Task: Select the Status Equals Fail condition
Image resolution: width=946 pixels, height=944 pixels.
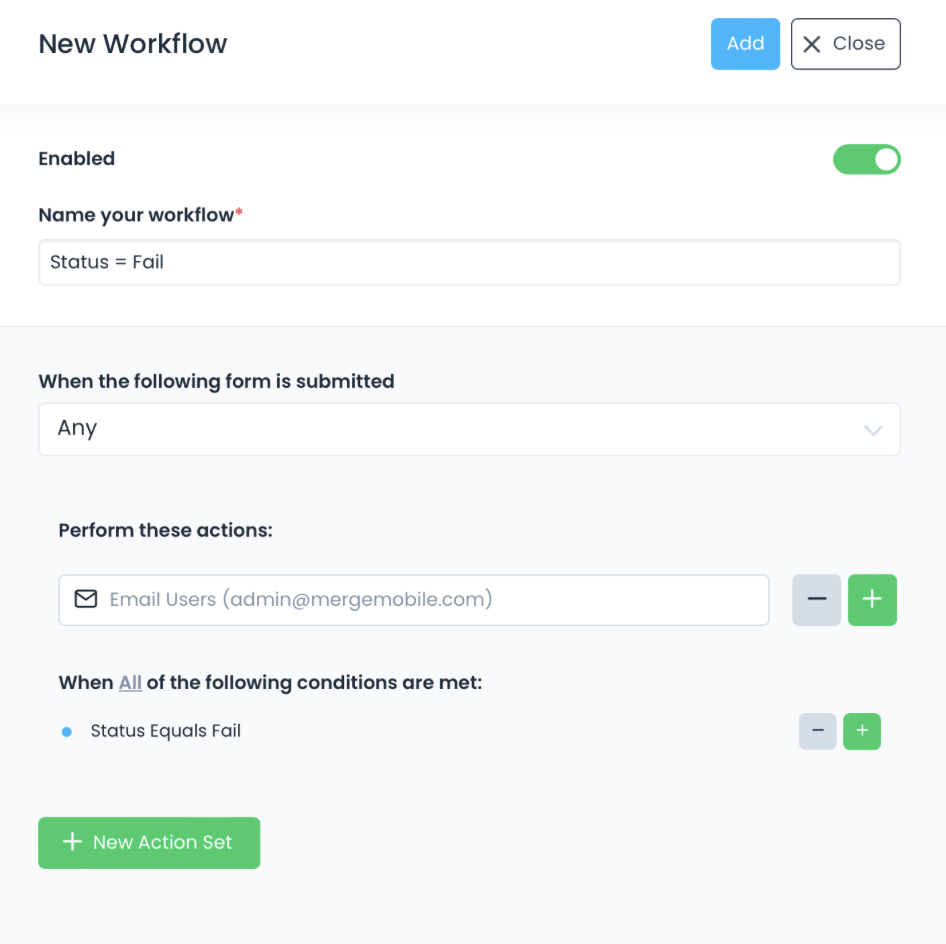Action: [x=166, y=731]
